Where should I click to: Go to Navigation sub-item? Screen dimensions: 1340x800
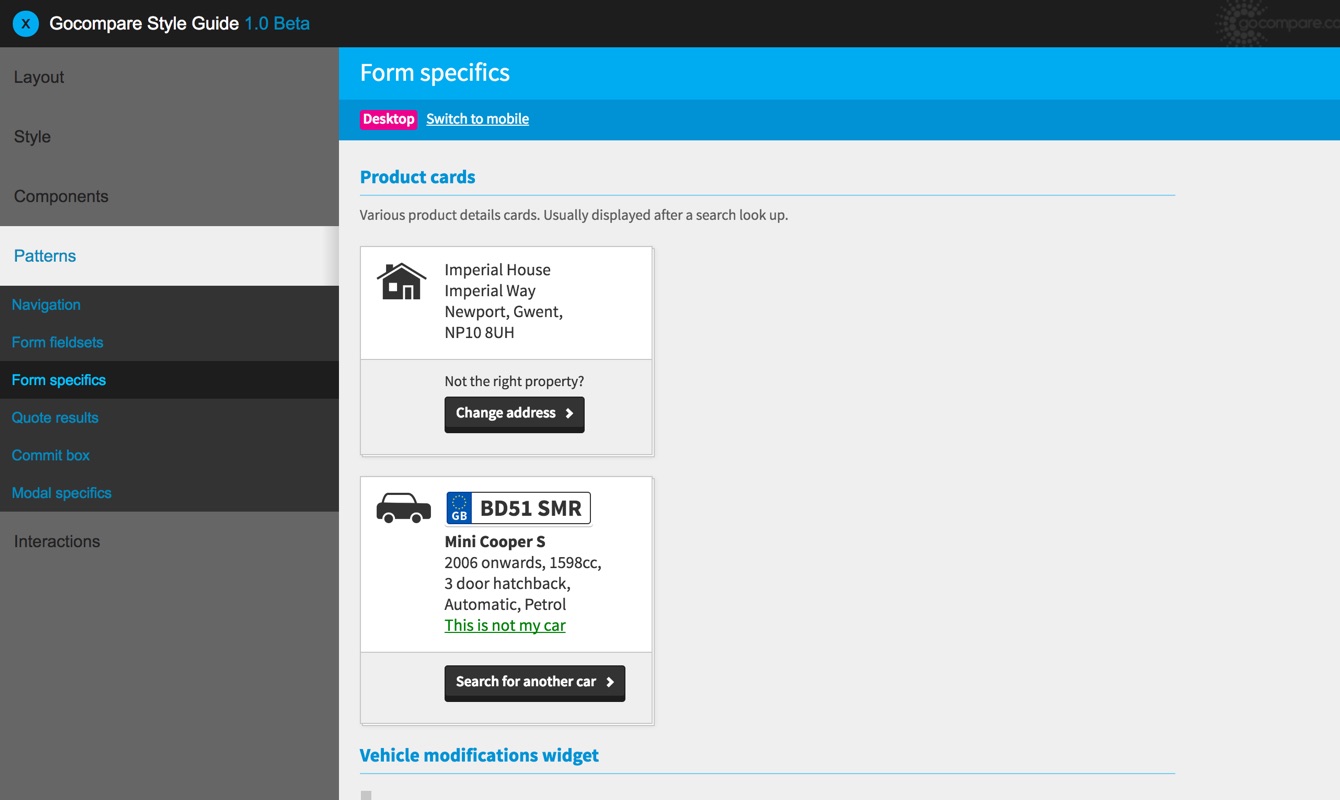point(169,305)
